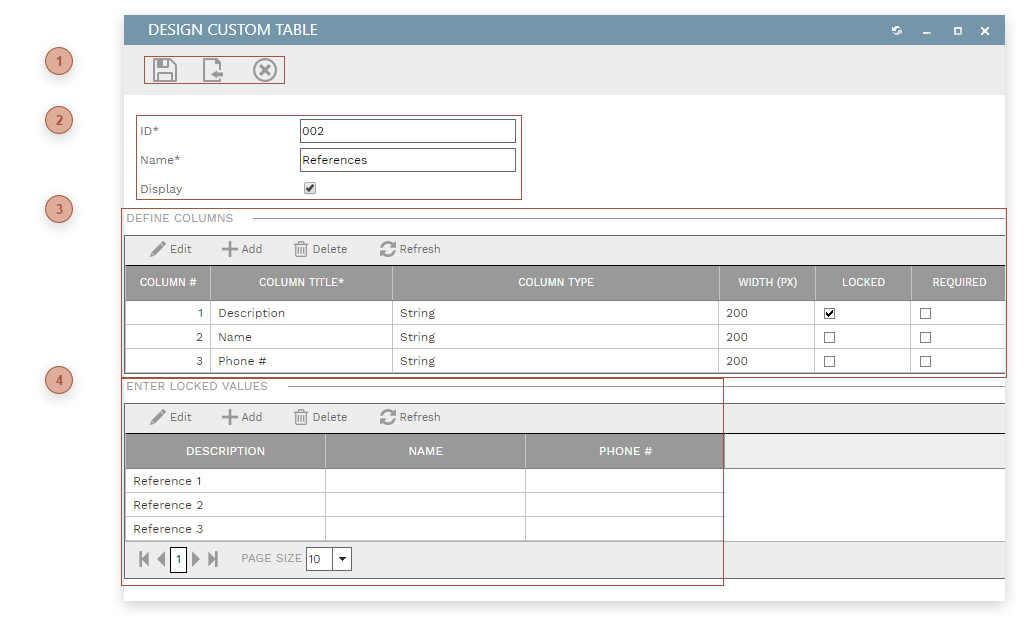
Task: Click the Add button in DEFINE COLUMNS
Action: [241, 248]
